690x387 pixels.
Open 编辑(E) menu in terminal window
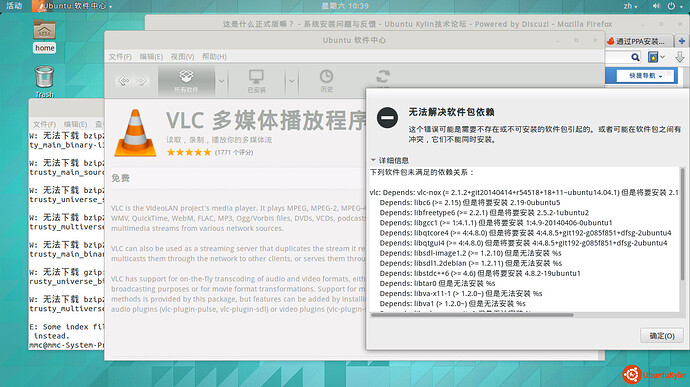tap(75, 124)
